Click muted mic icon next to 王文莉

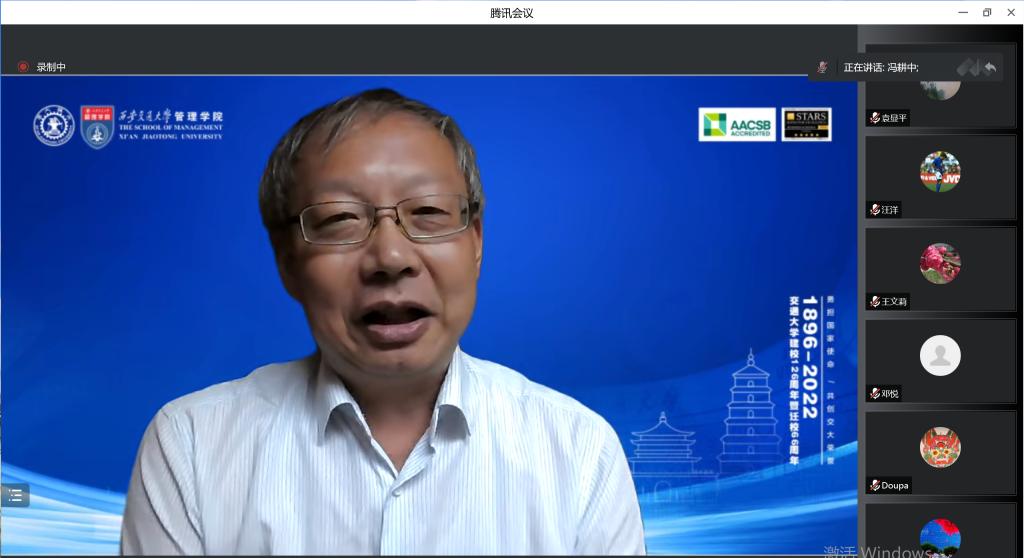tap(875, 301)
